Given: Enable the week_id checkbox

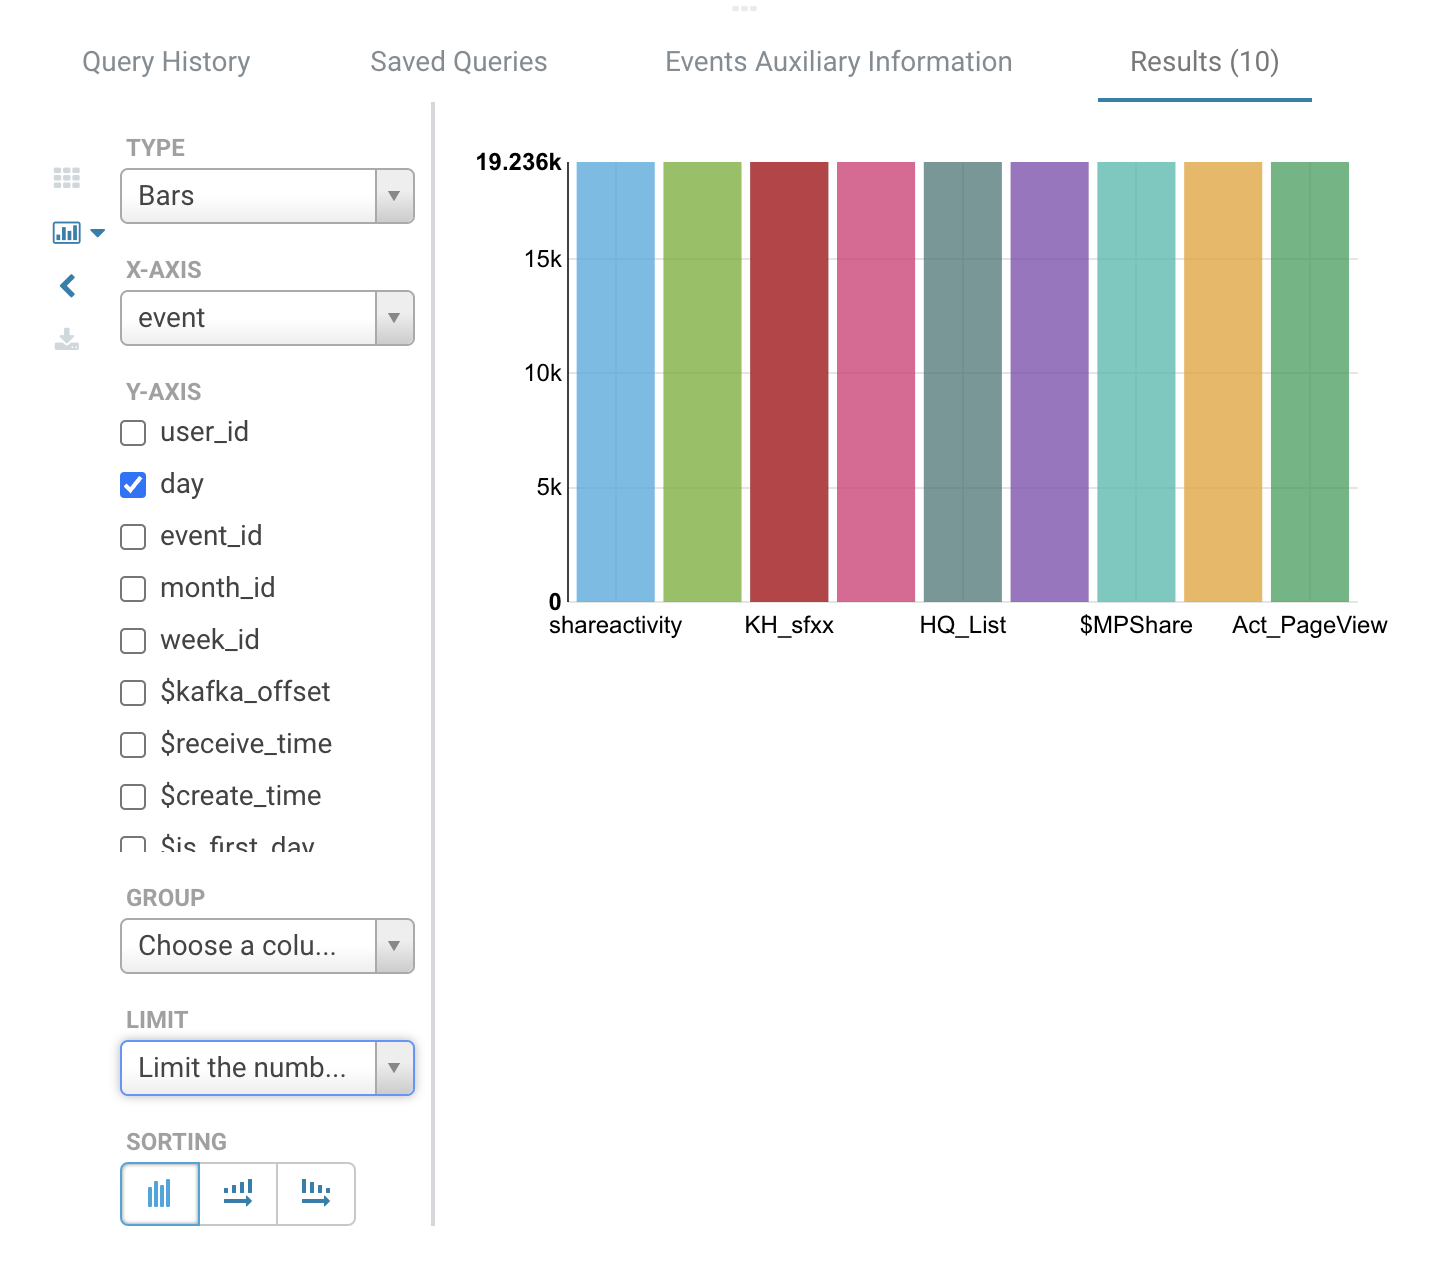Looking at the screenshot, I should (x=133, y=640).
